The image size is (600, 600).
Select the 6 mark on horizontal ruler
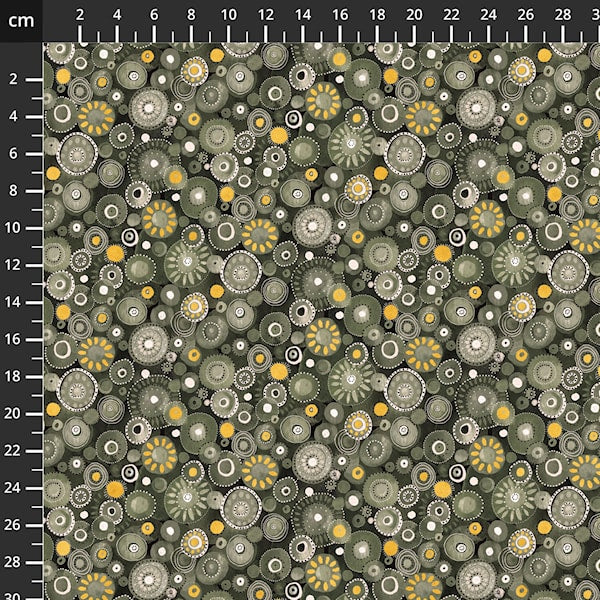[154, 15]
